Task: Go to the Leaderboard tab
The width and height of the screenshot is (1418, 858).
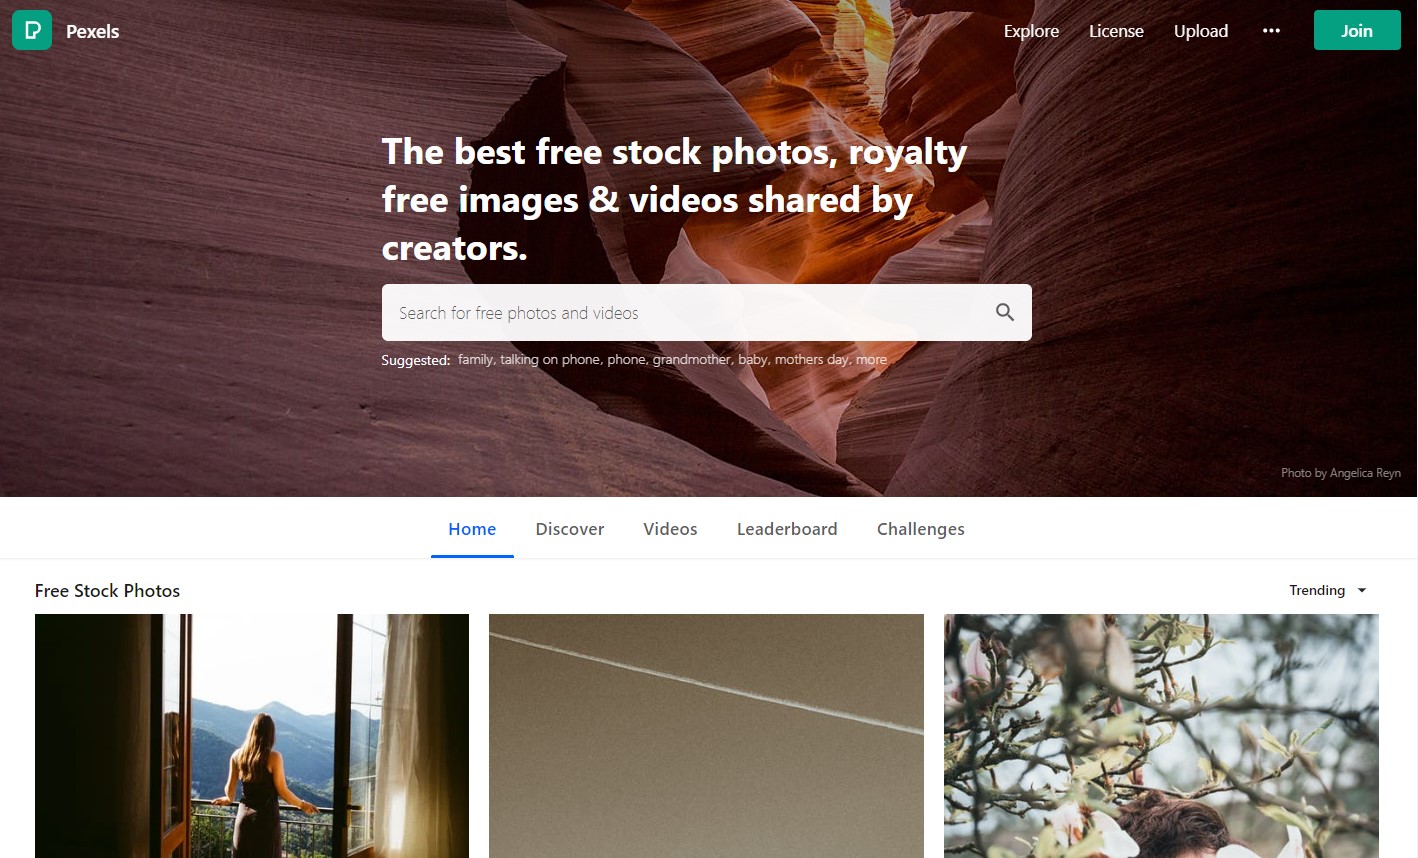Action: click(787, 529)
